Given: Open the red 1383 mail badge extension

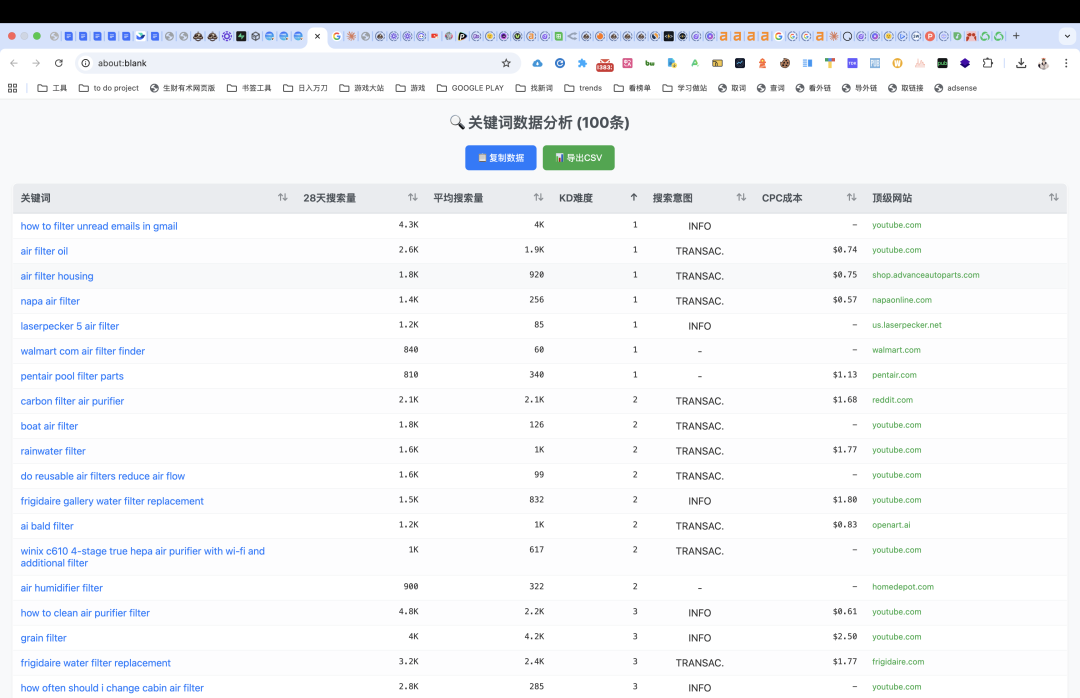Looking at the screenshot, I should 605,64.
